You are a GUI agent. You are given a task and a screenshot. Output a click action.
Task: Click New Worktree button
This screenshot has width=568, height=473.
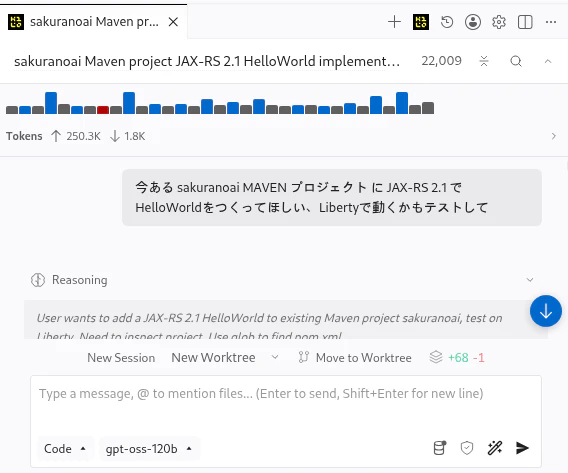(x=213, y=358)
